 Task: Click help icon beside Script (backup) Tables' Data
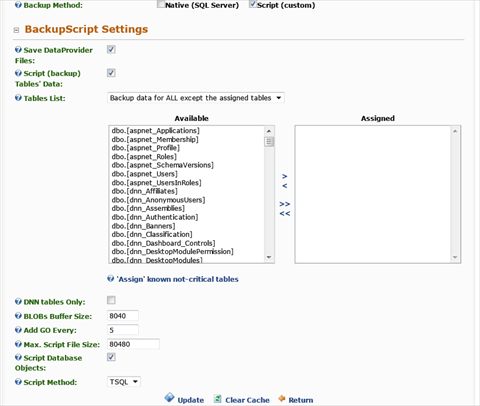coord(18,73)
